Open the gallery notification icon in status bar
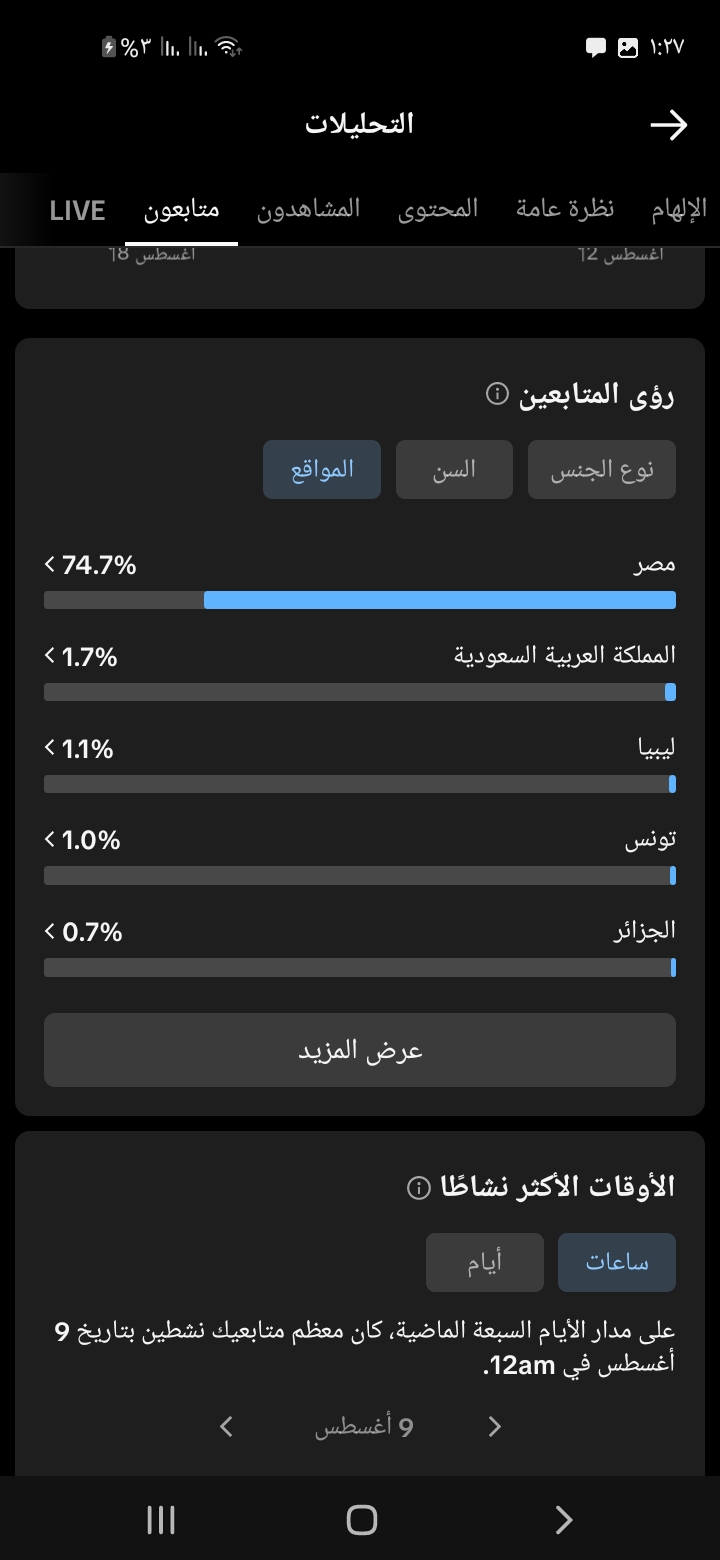Viewport: 720px width, 1560px height. coord(628,47)
